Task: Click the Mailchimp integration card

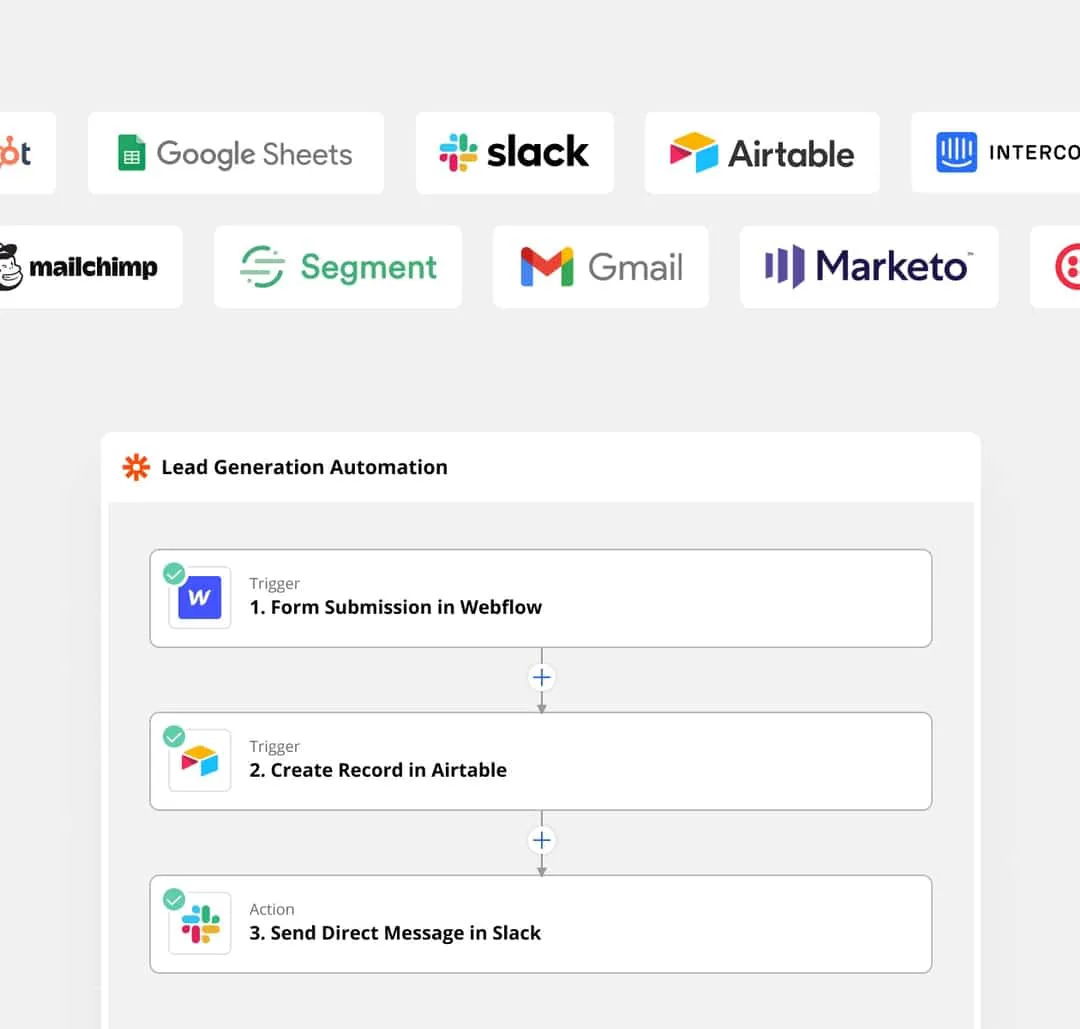Action: tap(91, 267)
